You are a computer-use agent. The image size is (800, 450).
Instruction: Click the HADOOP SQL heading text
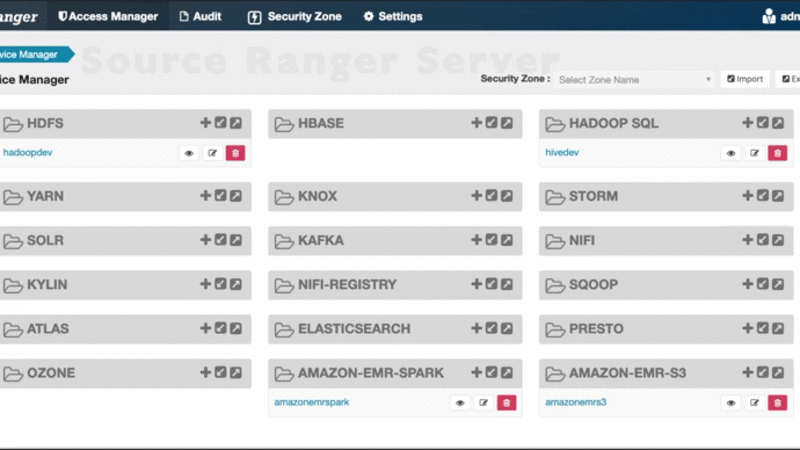pyautogui.click(x=614, y=123)
